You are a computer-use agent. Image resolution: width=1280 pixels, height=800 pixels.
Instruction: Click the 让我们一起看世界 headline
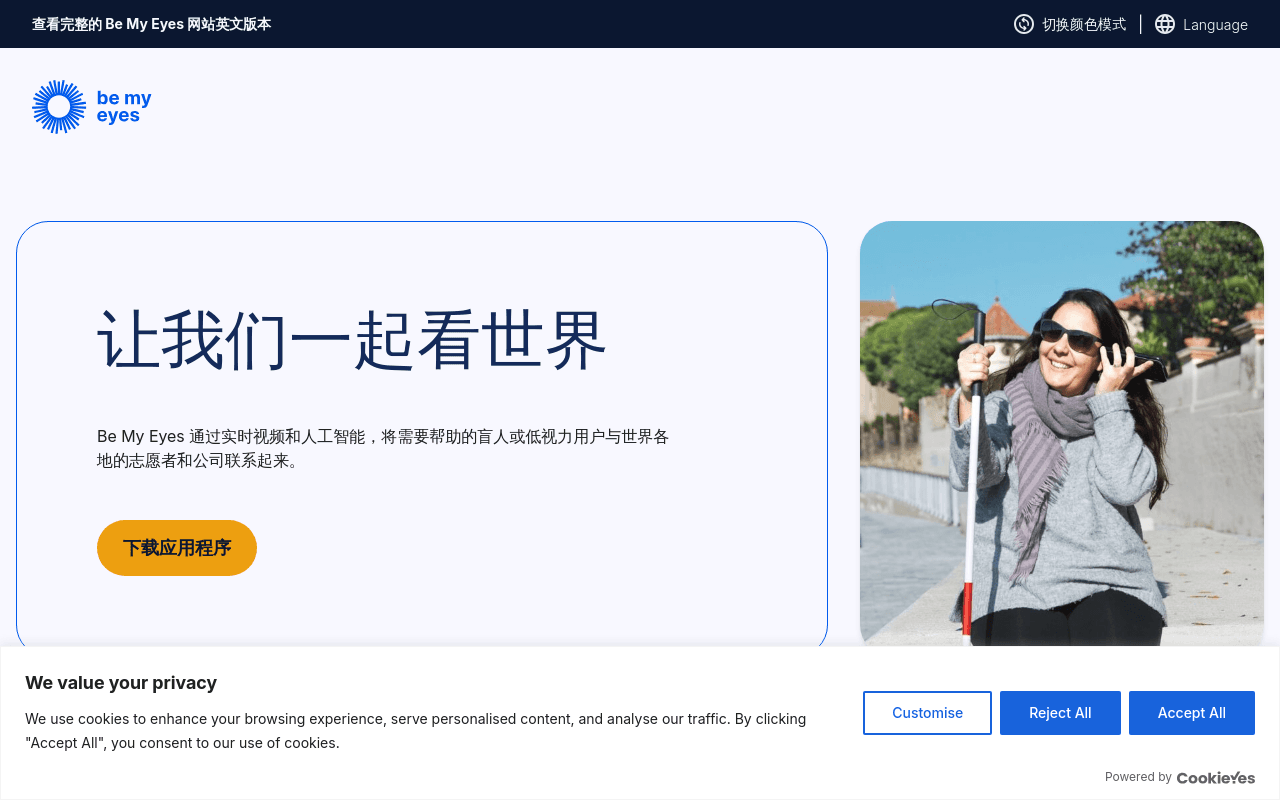pyautogui.click(x=352, y=341)
